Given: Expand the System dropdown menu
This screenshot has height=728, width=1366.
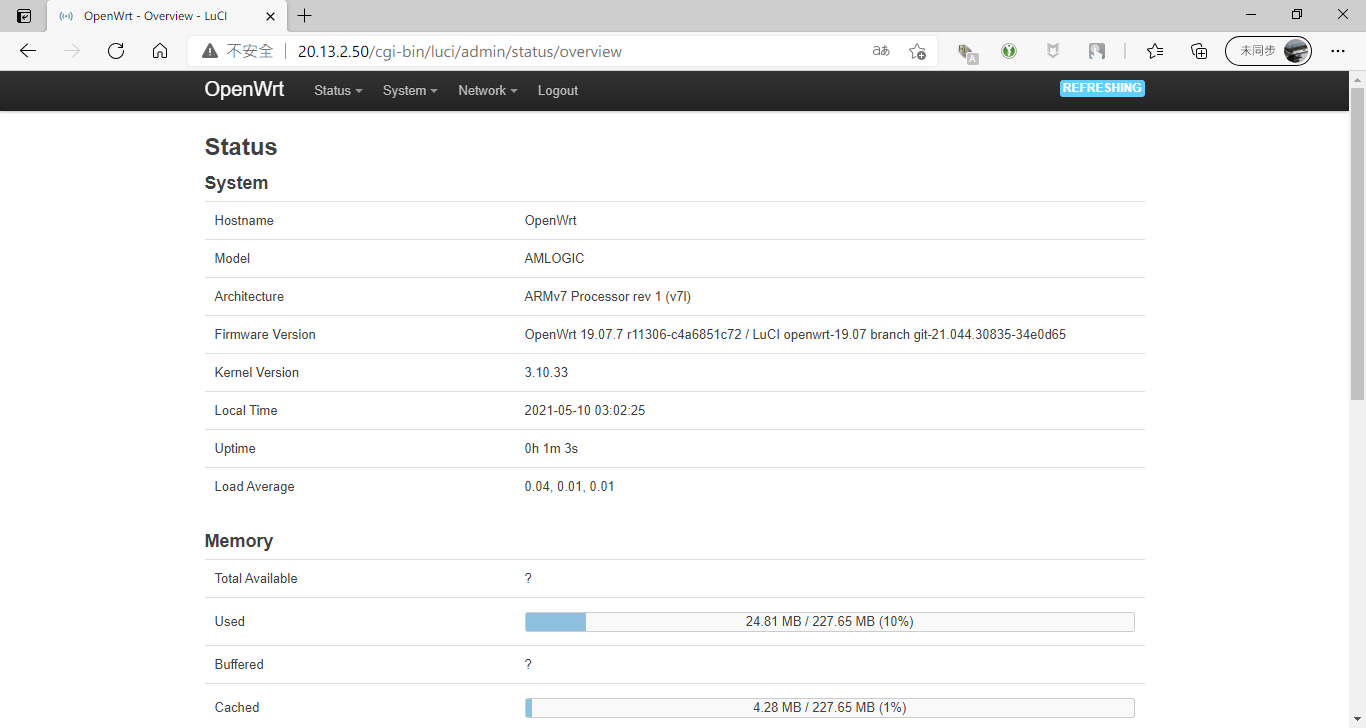Looking at the screenshot, I should pyautogui.click(x=410, y=90).
